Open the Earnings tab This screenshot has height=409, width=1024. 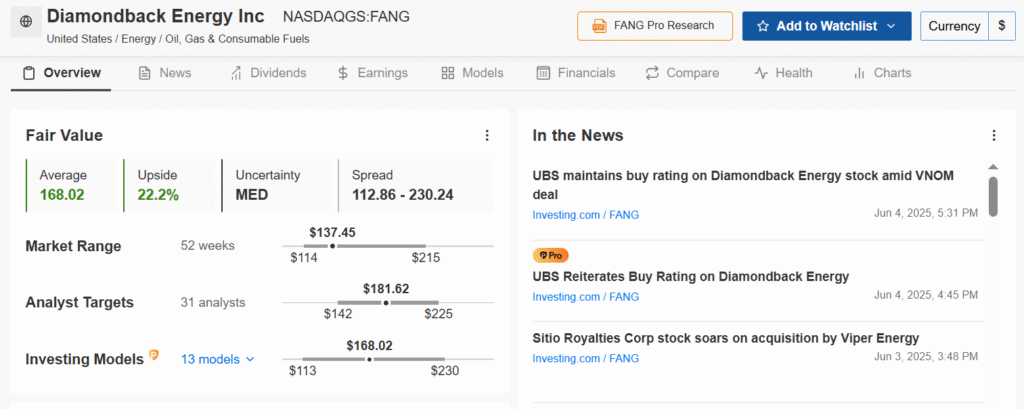[x=372, y=73]
